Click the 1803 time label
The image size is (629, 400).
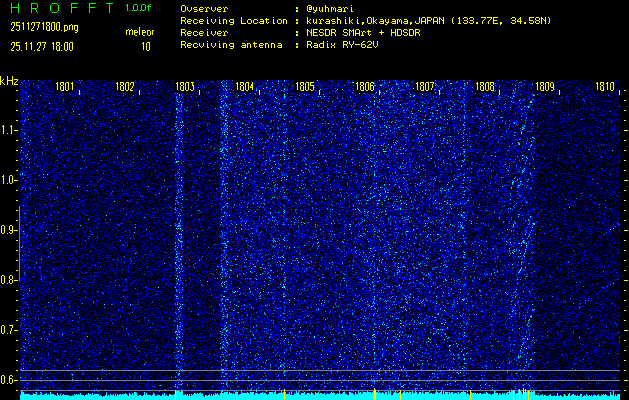(x=185, y=87)
